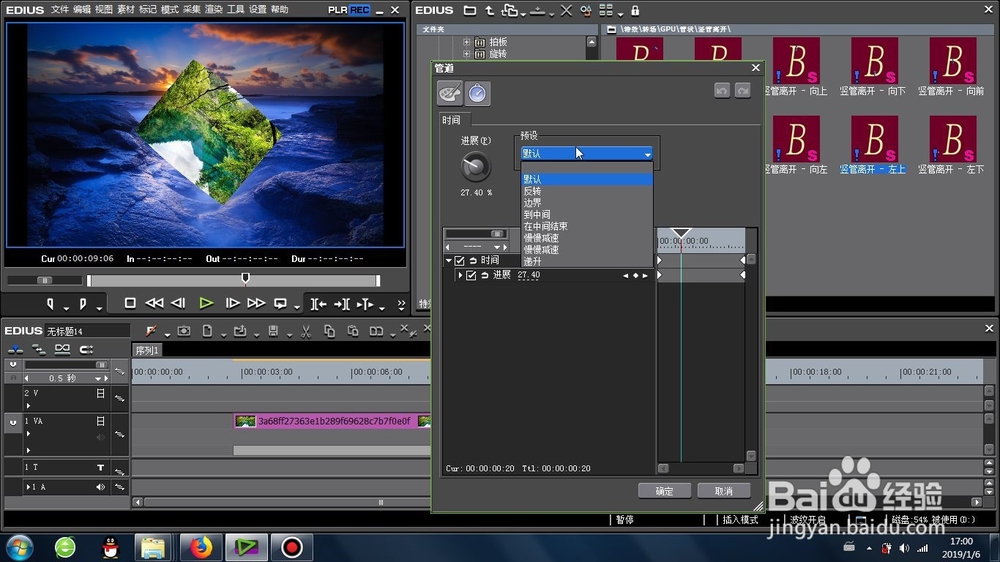Click the Rewind button in player
The width and height of the screenshot is (1000, 562).
[154, 303]
